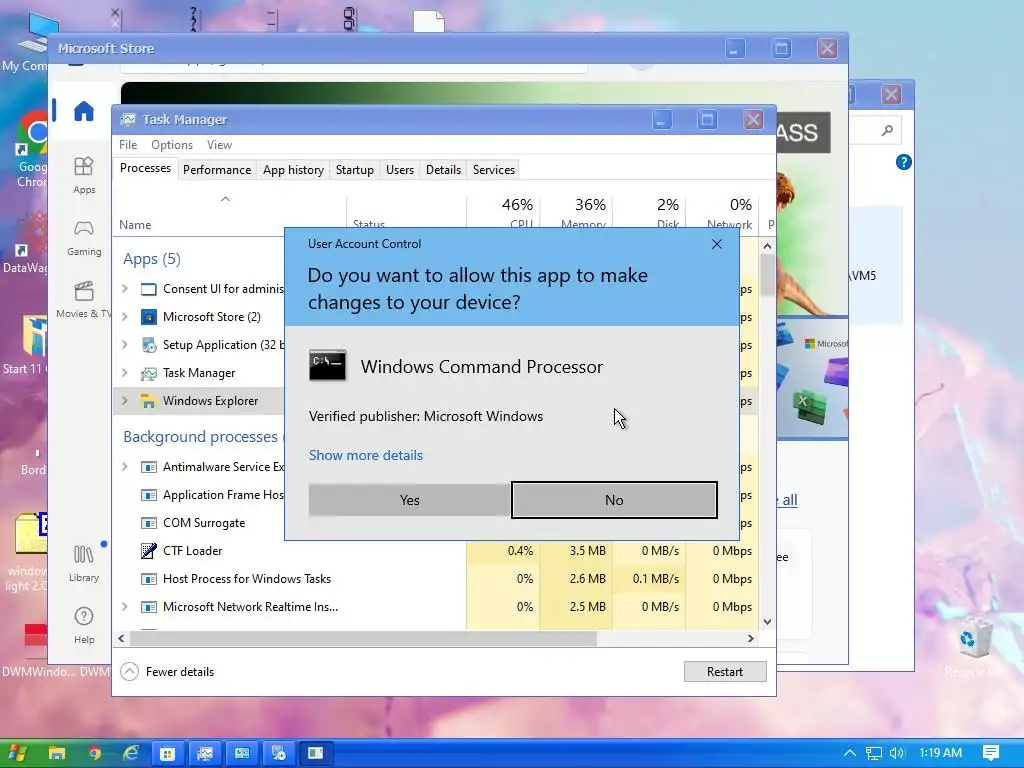Switch to the App history tab
Viewport: 1024px width, 768px height.
[293, 170]
